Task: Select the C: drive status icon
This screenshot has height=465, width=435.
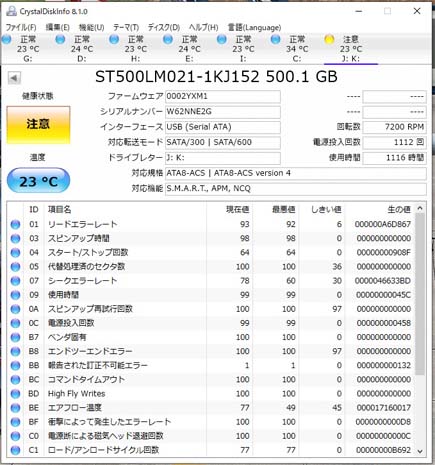Action: (x=275, y=39)
